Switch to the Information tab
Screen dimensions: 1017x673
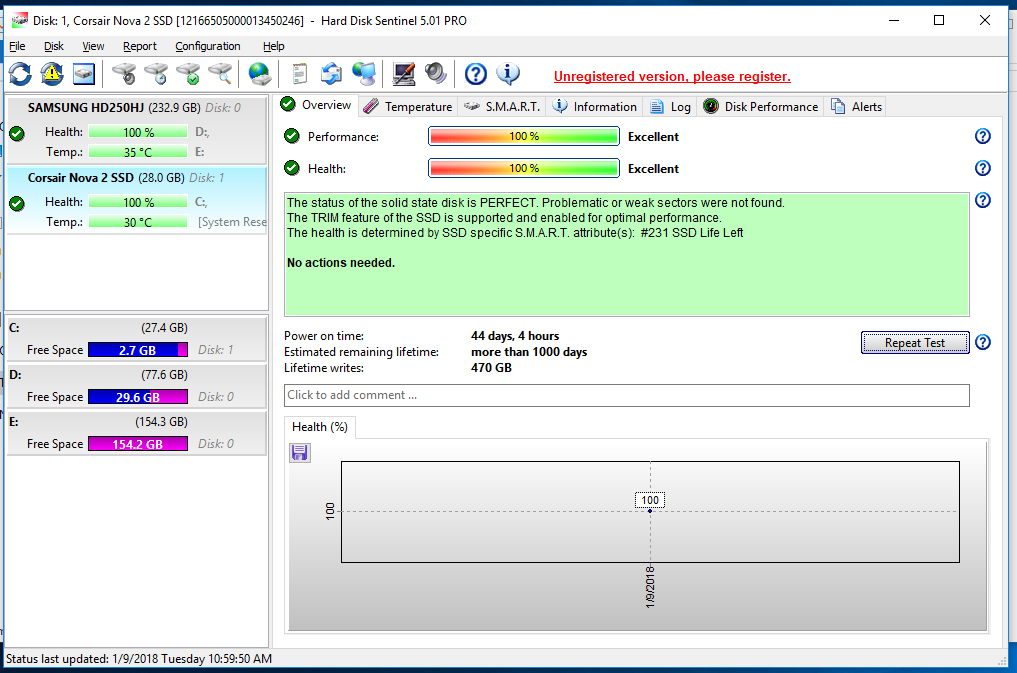pos(595,106)
